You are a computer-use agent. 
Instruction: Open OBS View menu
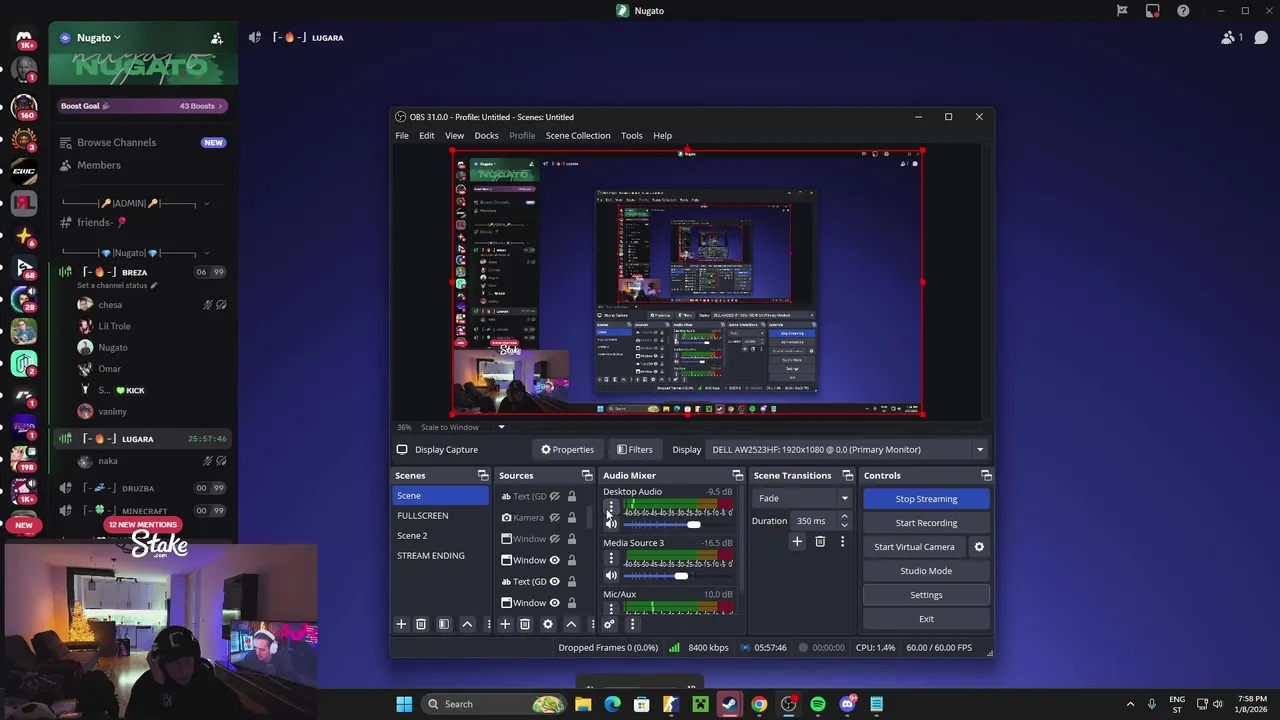pos(454,136)
